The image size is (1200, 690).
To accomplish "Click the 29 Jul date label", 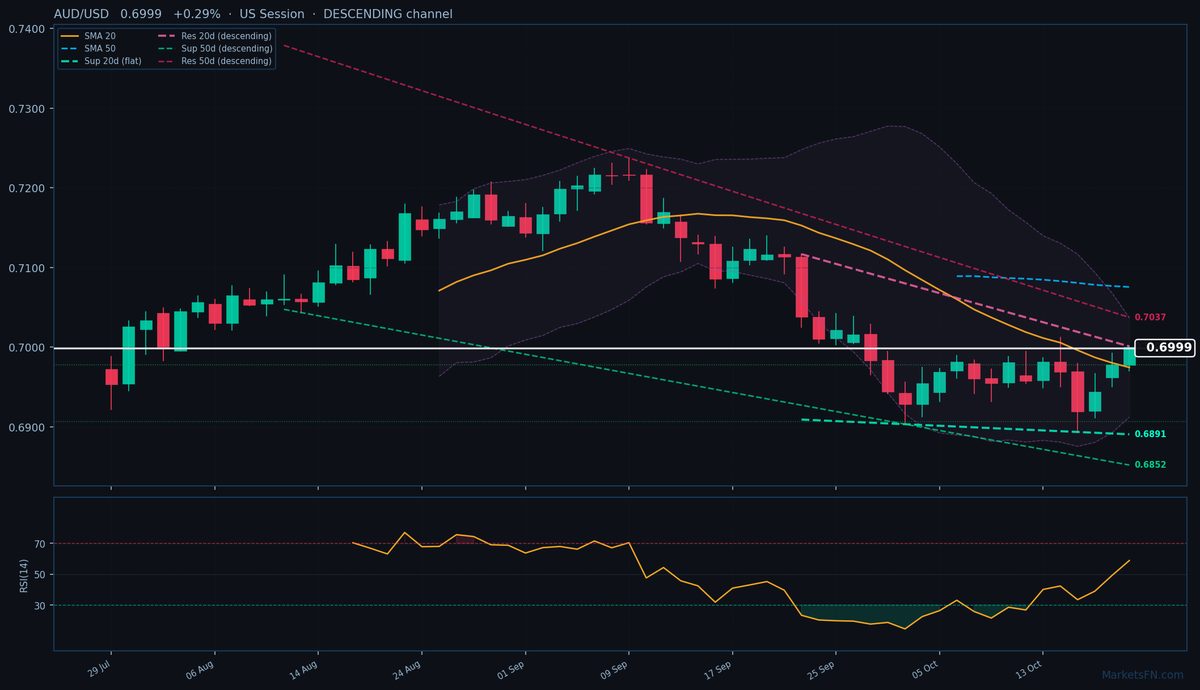I will (x=97, y=668).
